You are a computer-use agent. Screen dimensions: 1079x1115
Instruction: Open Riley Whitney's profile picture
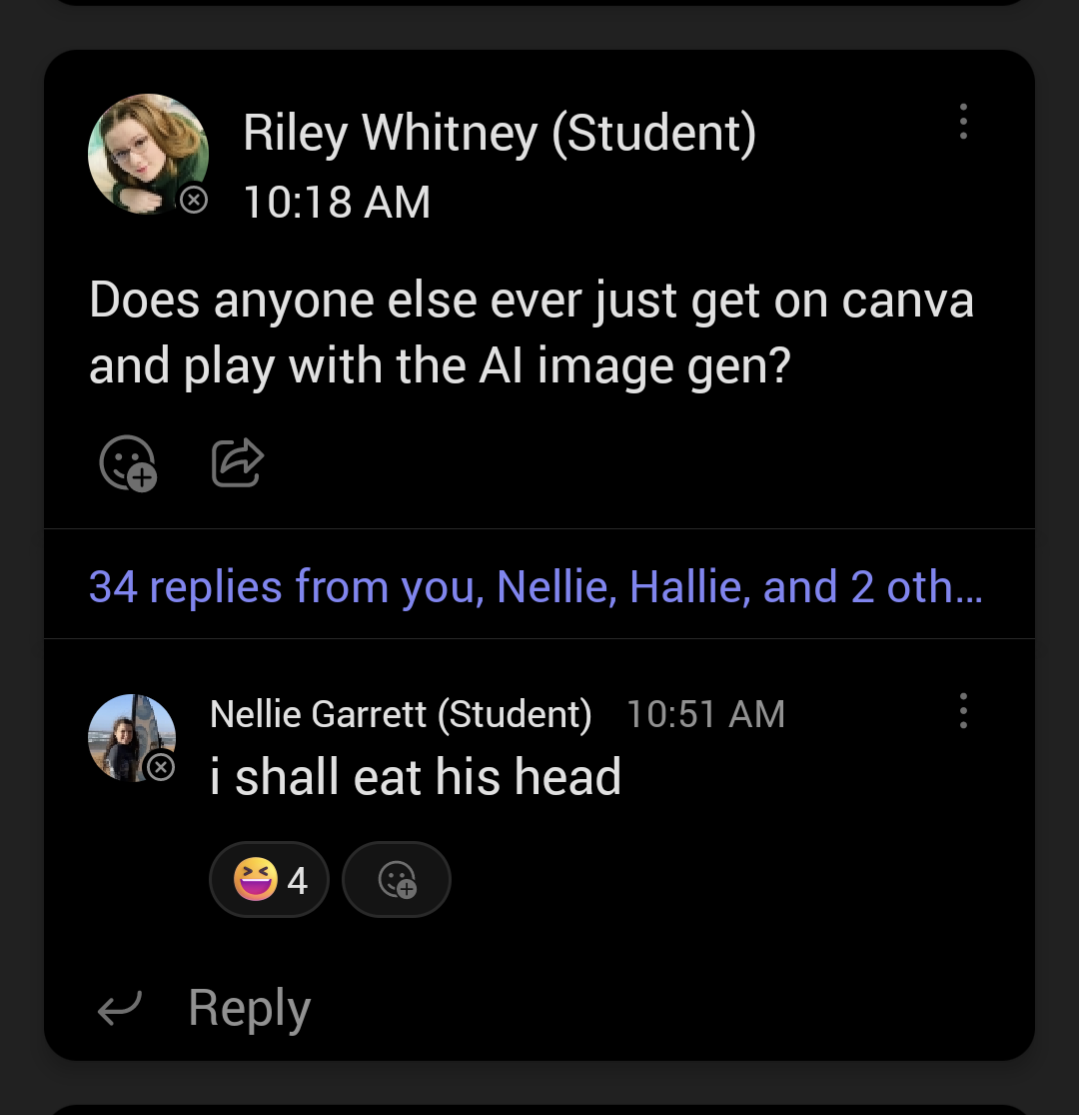click(x=148, y=153)
